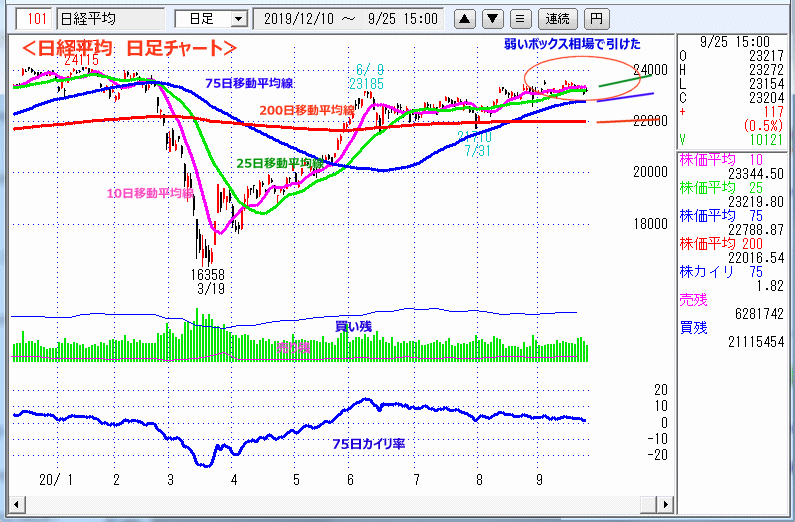Viewport: 795px width, 522px height.
Task: Click the low price value 23154
Action: (x=766, y=84)
